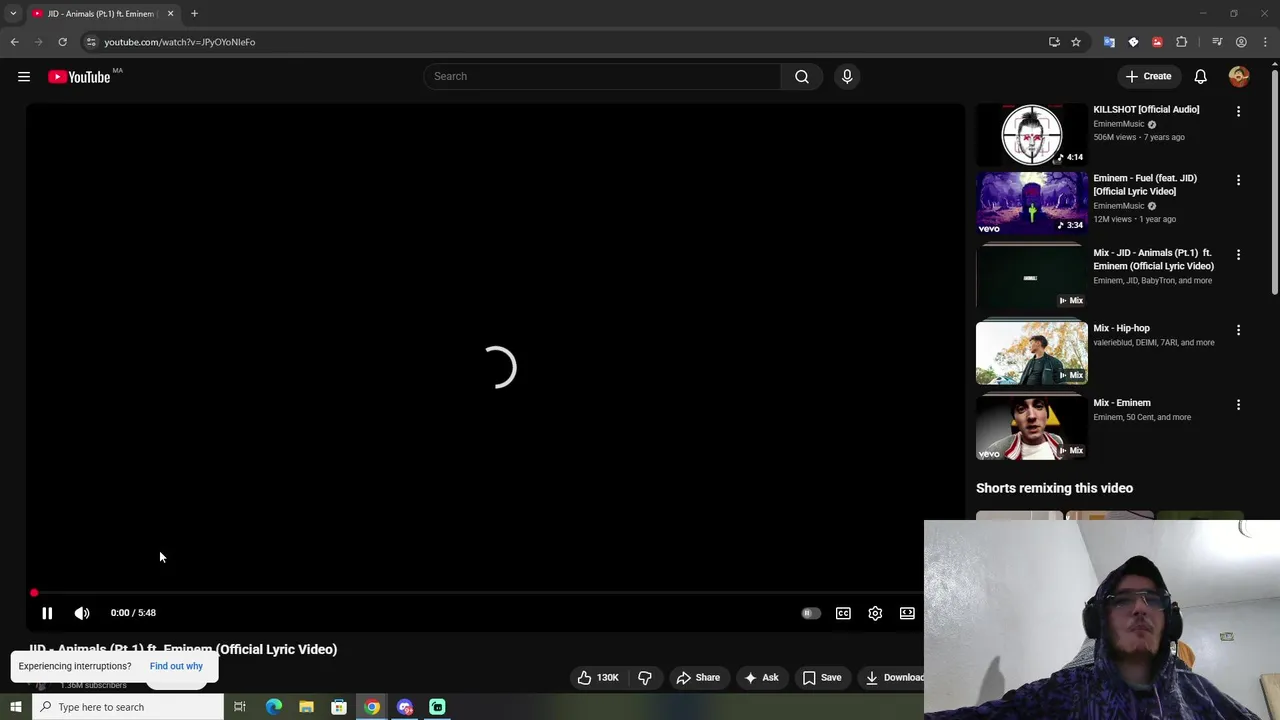Image resolution: width=1280 pixels, height=720 pixels.
Task: Toggle closed captions CC
Action: point(843,613)
